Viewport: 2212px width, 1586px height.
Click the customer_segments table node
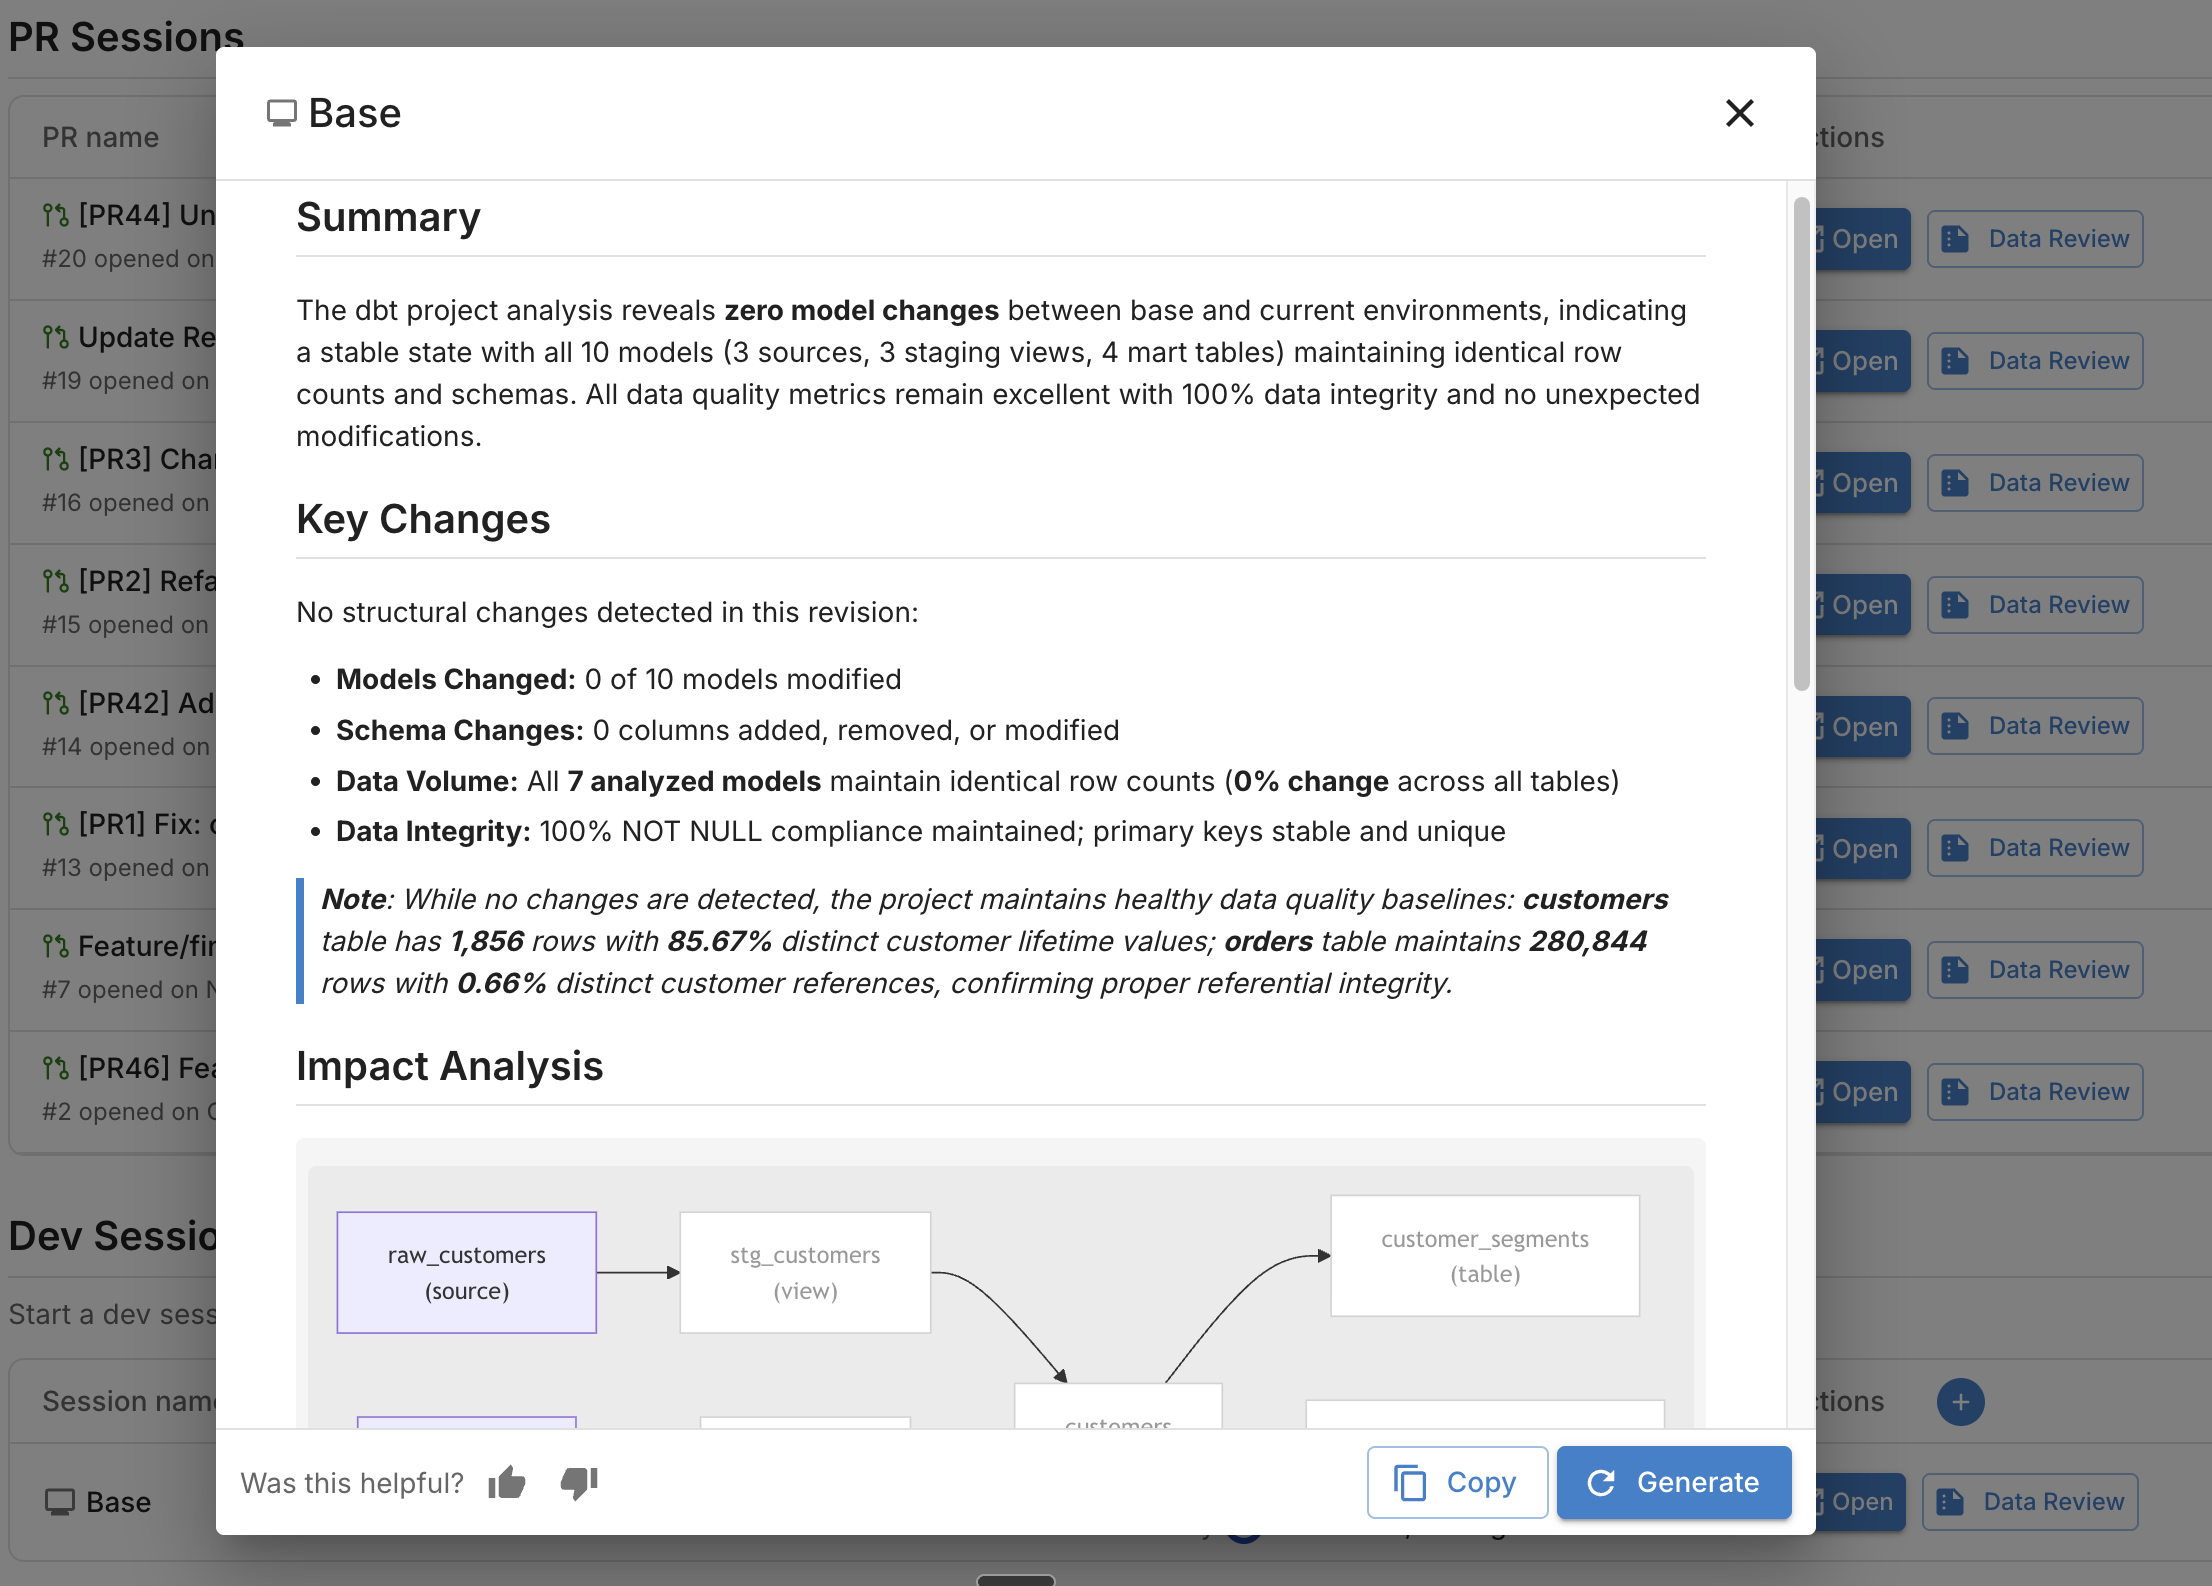pos(1485,1256)
